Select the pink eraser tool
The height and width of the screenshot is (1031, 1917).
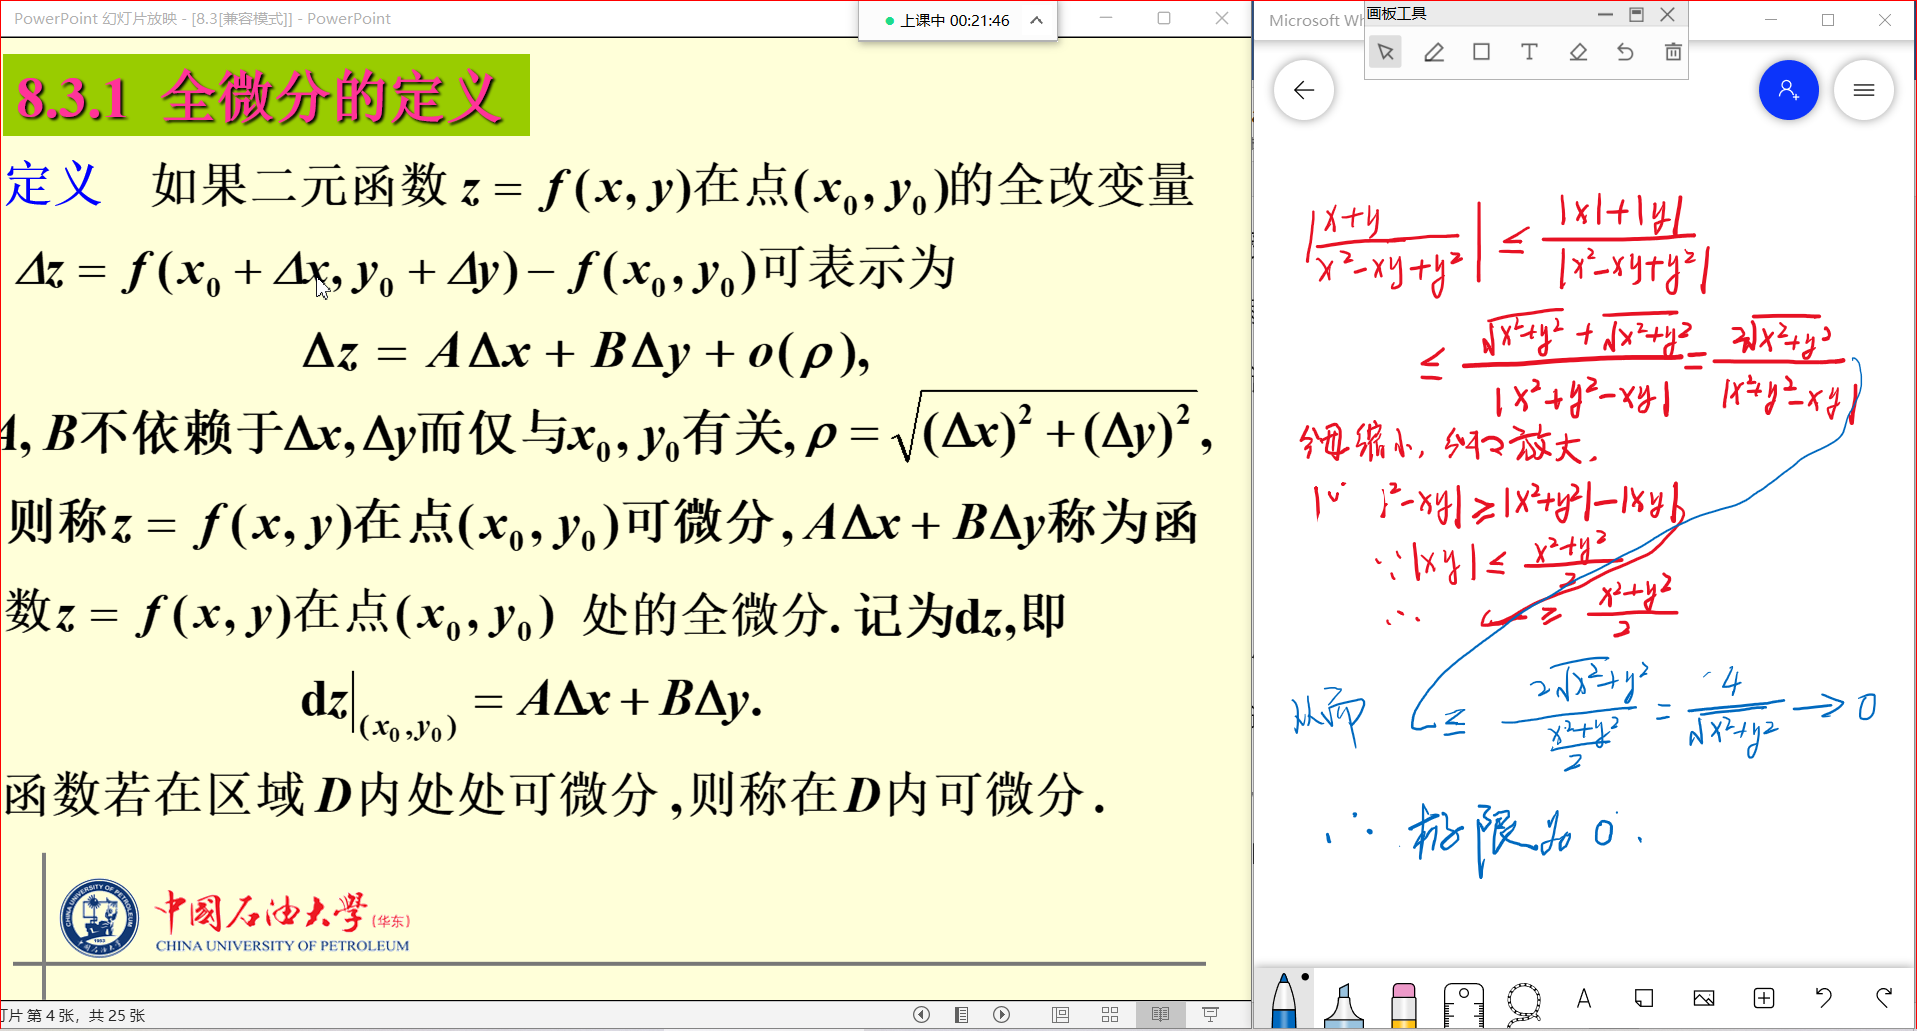tap(1403, 1002)
